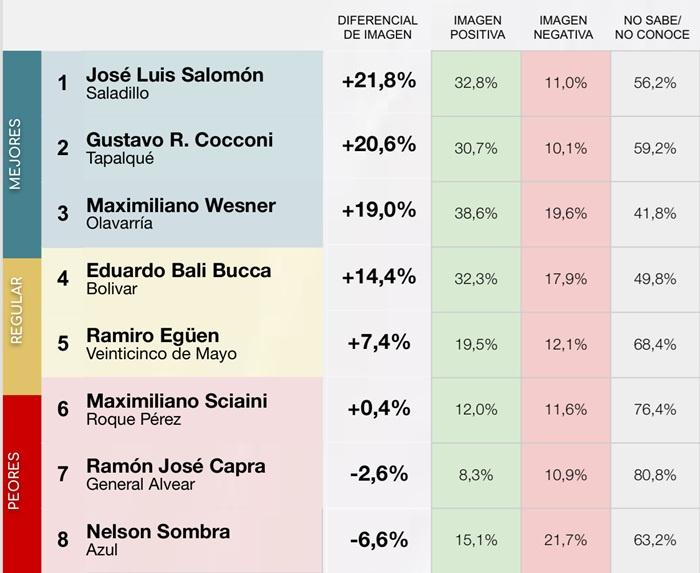
Task: Select Maximiliano Wesner from the ranking
Action: click(181, 205)
